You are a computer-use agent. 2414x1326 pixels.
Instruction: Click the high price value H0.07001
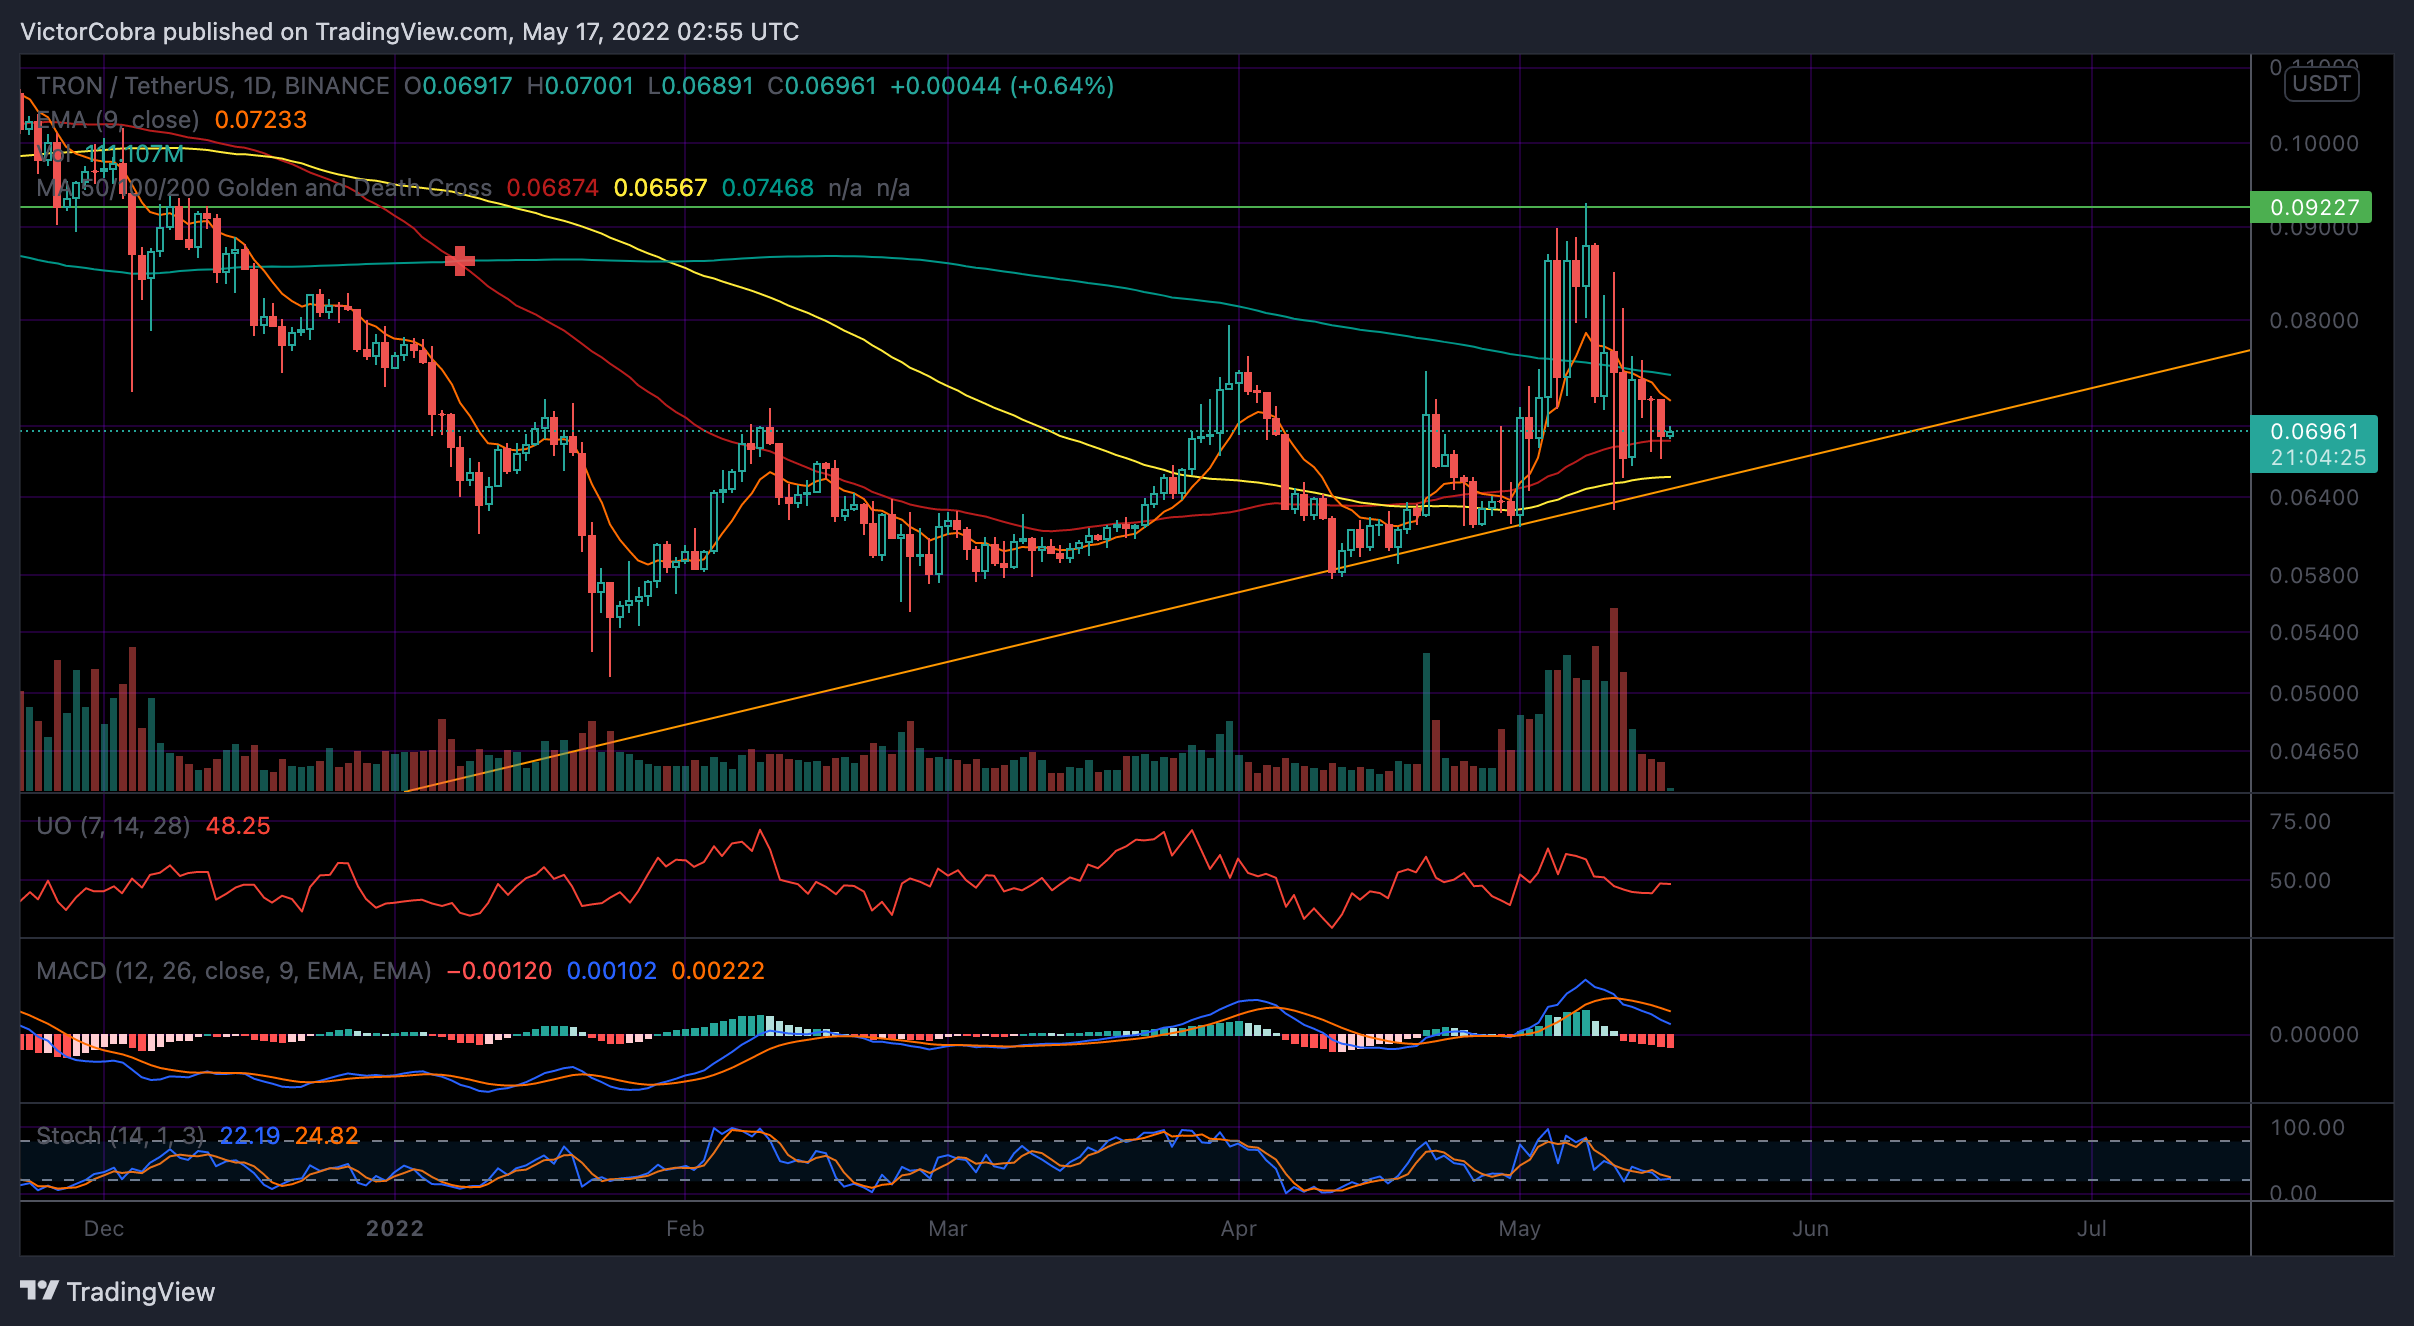(580, 86)
